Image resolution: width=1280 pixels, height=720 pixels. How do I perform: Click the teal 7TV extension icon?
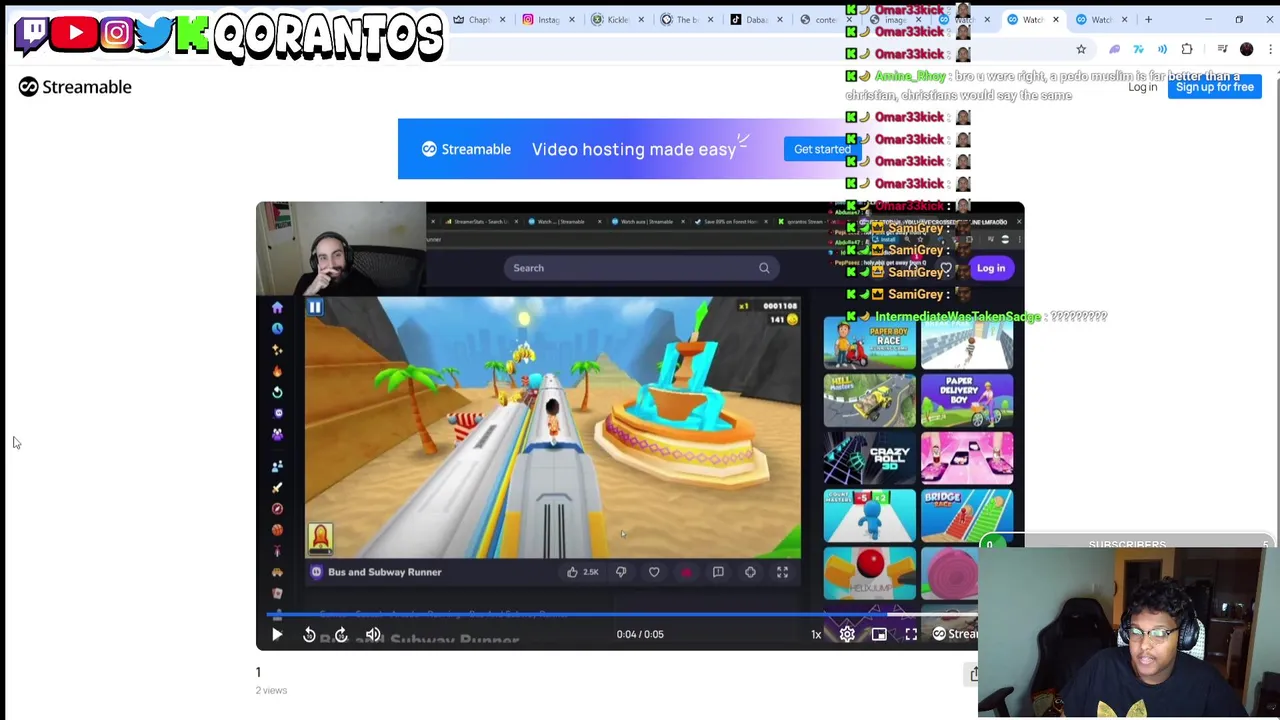tap(1138, 49)
